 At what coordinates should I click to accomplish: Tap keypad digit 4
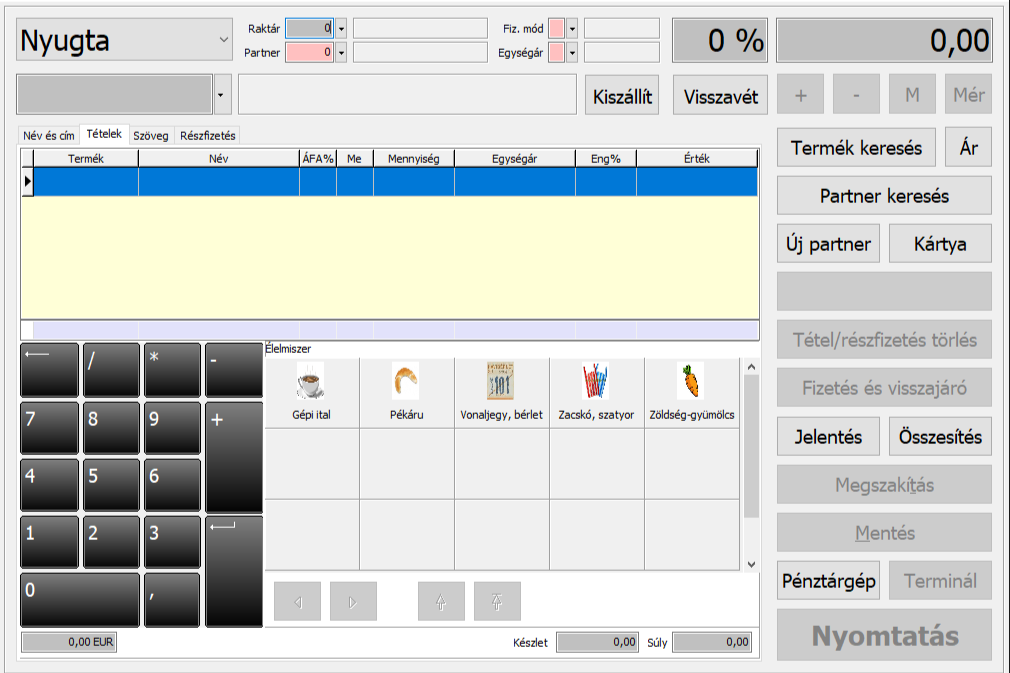[x=50, y=485]
